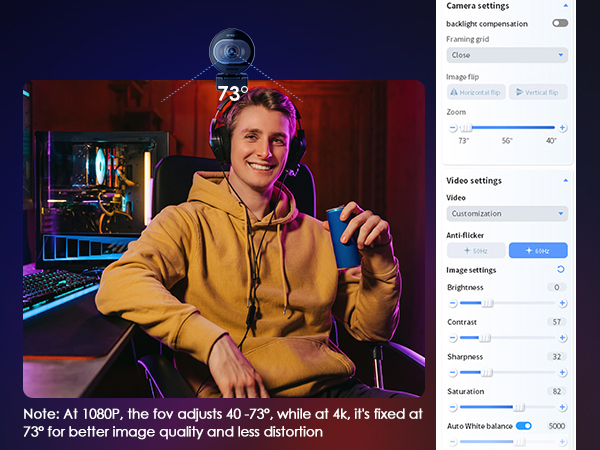
Task: Increase zoom with plus icon
Action: coord(562,127)
